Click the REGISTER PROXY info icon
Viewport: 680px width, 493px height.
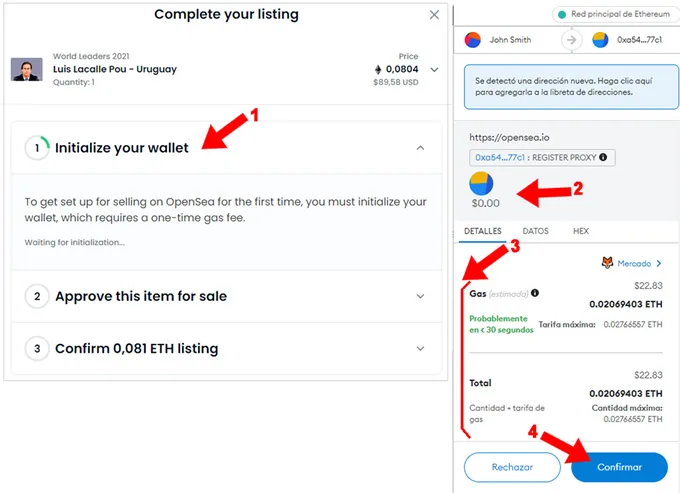point(603,158)
